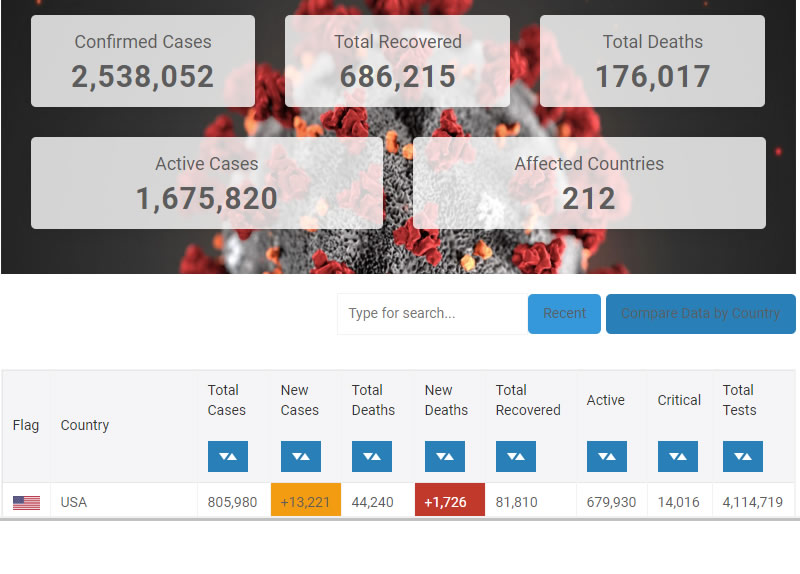Open the Affected Countries card
800x574 pixels.
pos(589,183)
